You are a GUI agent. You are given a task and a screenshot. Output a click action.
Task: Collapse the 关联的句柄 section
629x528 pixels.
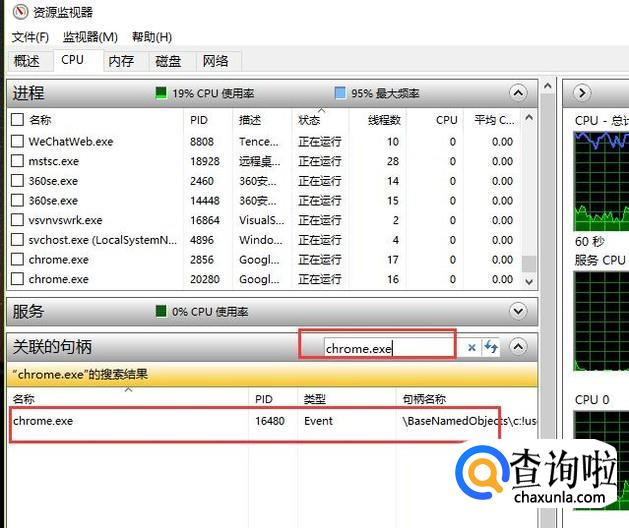pos(518,347)
